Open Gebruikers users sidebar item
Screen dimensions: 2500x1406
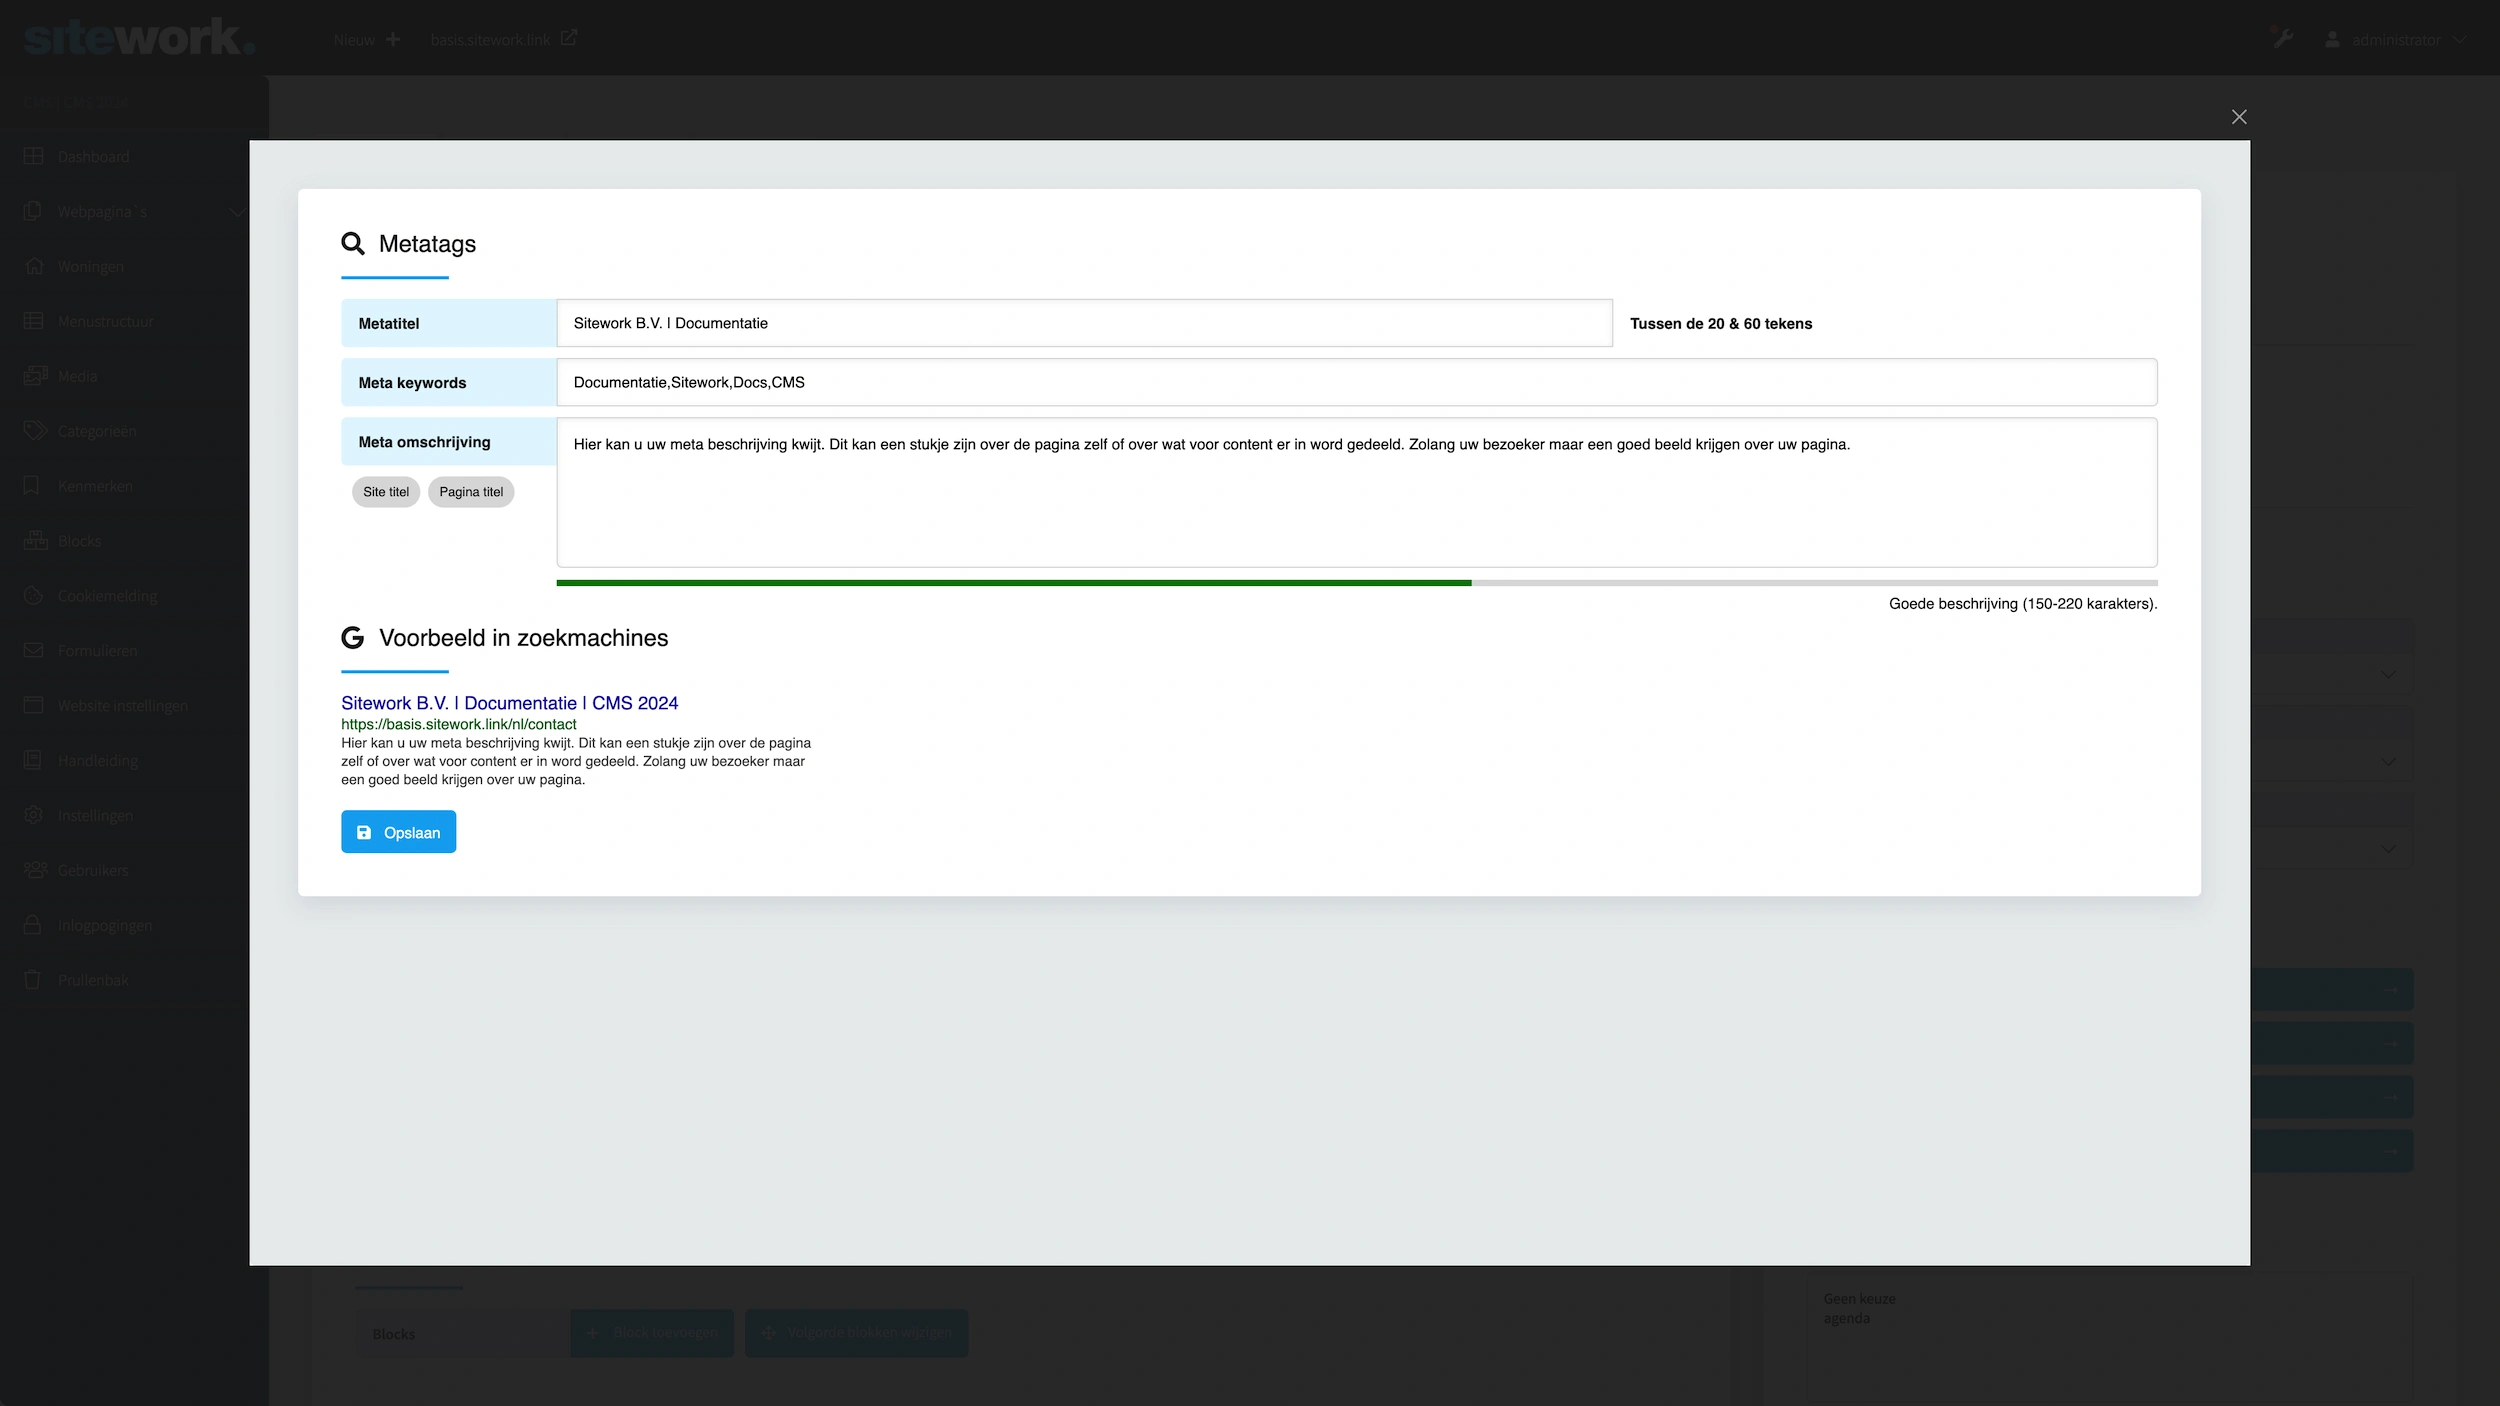pos(93,870)
